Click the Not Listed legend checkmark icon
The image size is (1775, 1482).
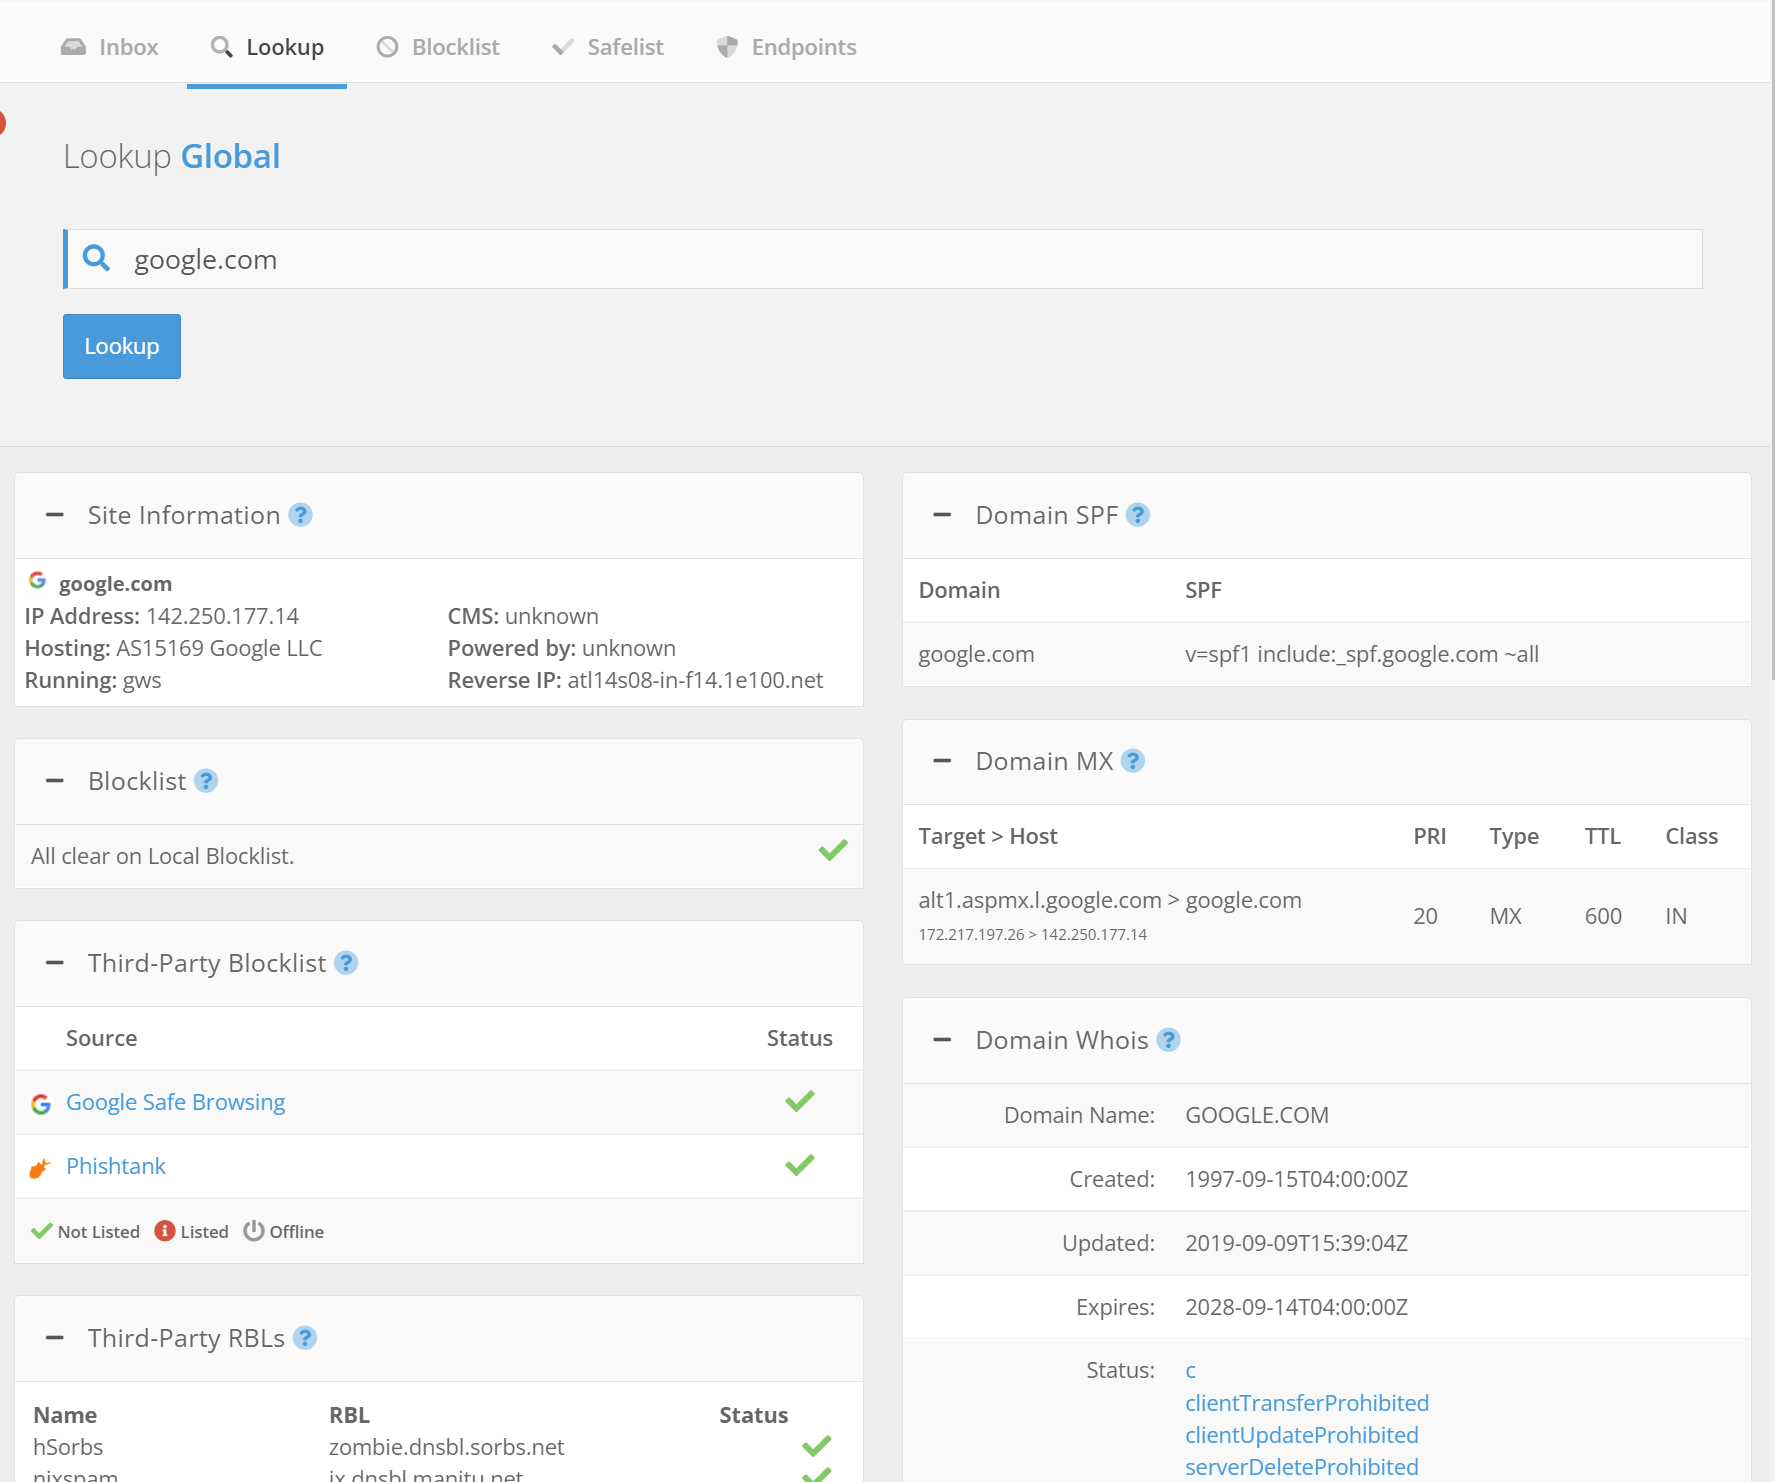[41, 1231]
